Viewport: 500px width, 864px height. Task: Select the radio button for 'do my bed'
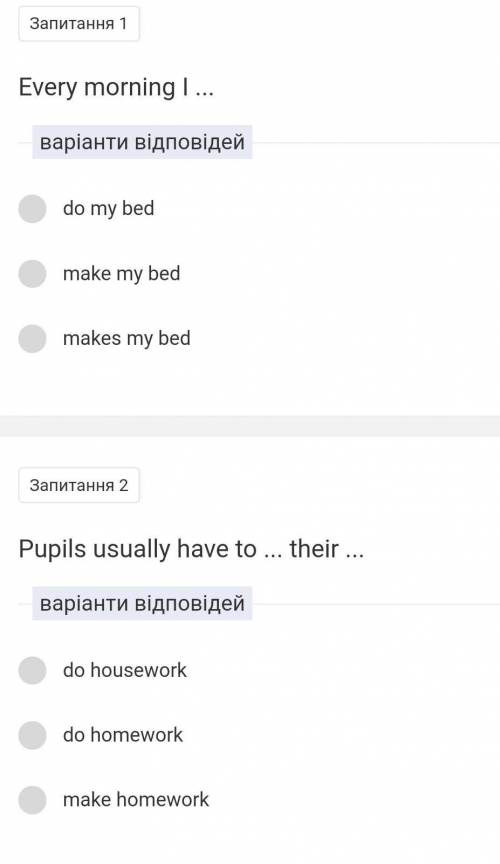pyautogui.click(x=32, y=208)
